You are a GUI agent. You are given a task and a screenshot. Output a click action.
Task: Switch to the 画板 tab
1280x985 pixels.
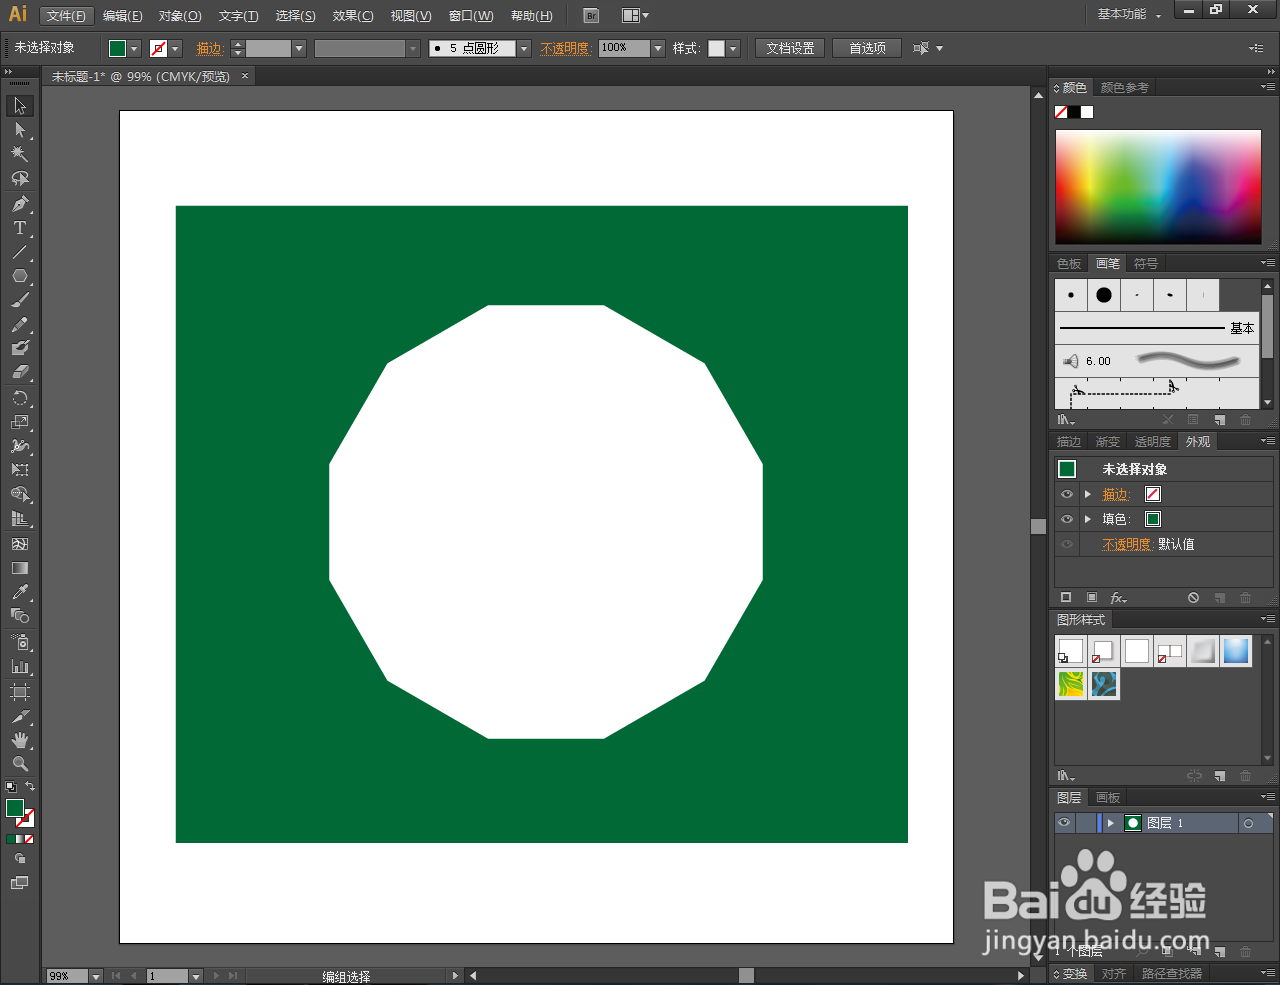(x=1108, y=797)
